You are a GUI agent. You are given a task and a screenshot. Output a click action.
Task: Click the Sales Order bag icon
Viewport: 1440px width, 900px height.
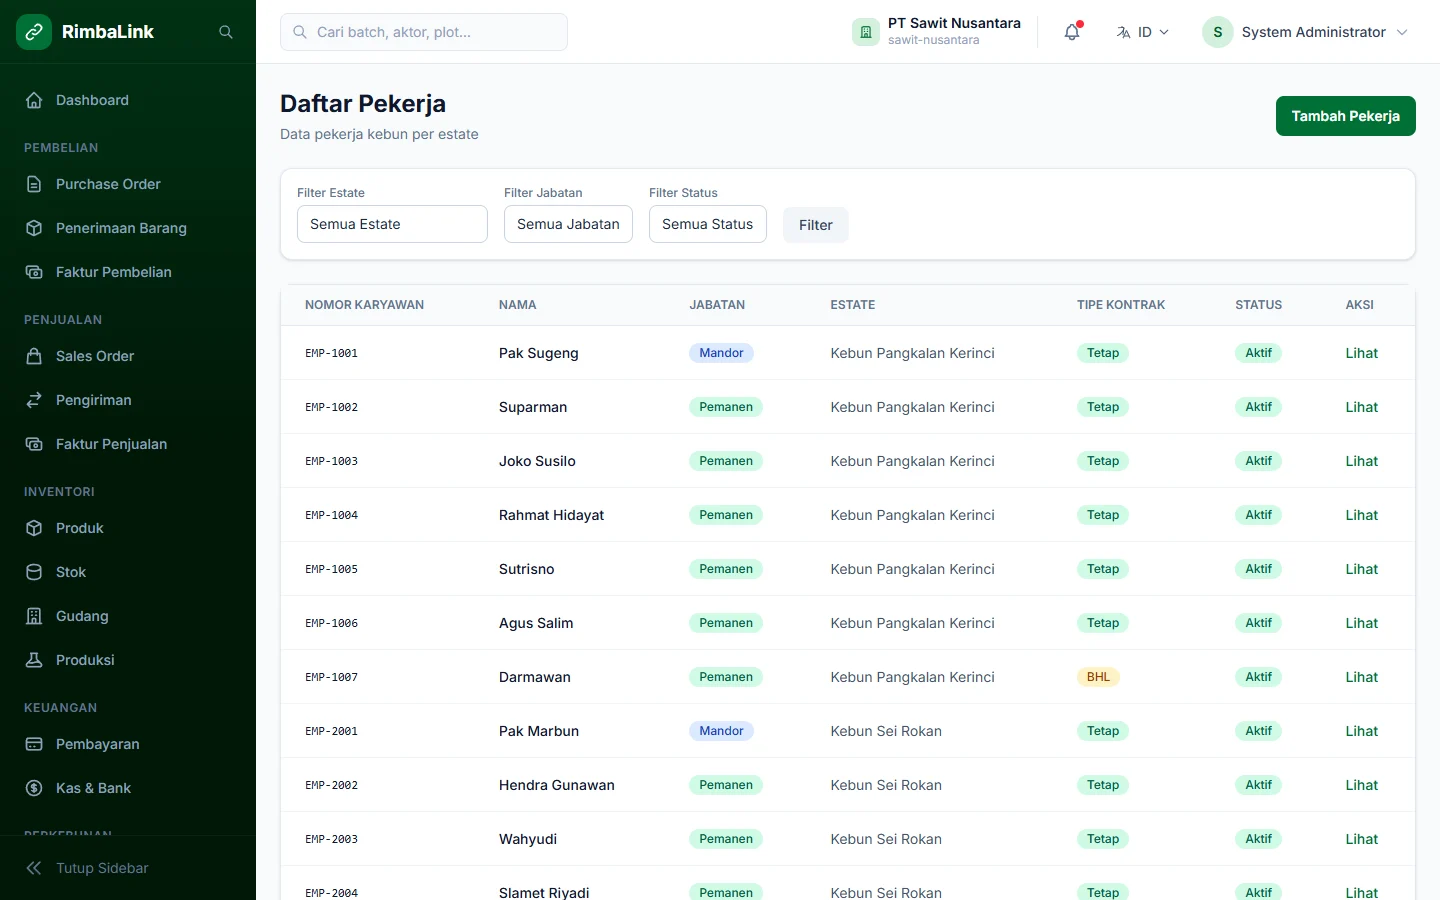point(34,356)
